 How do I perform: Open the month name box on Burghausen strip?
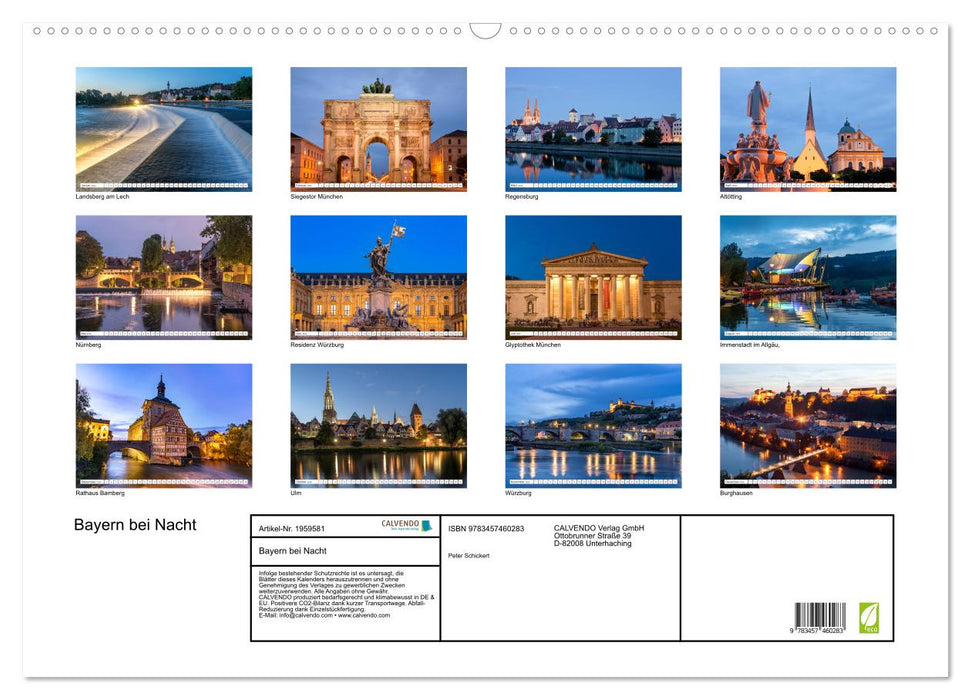732,484
